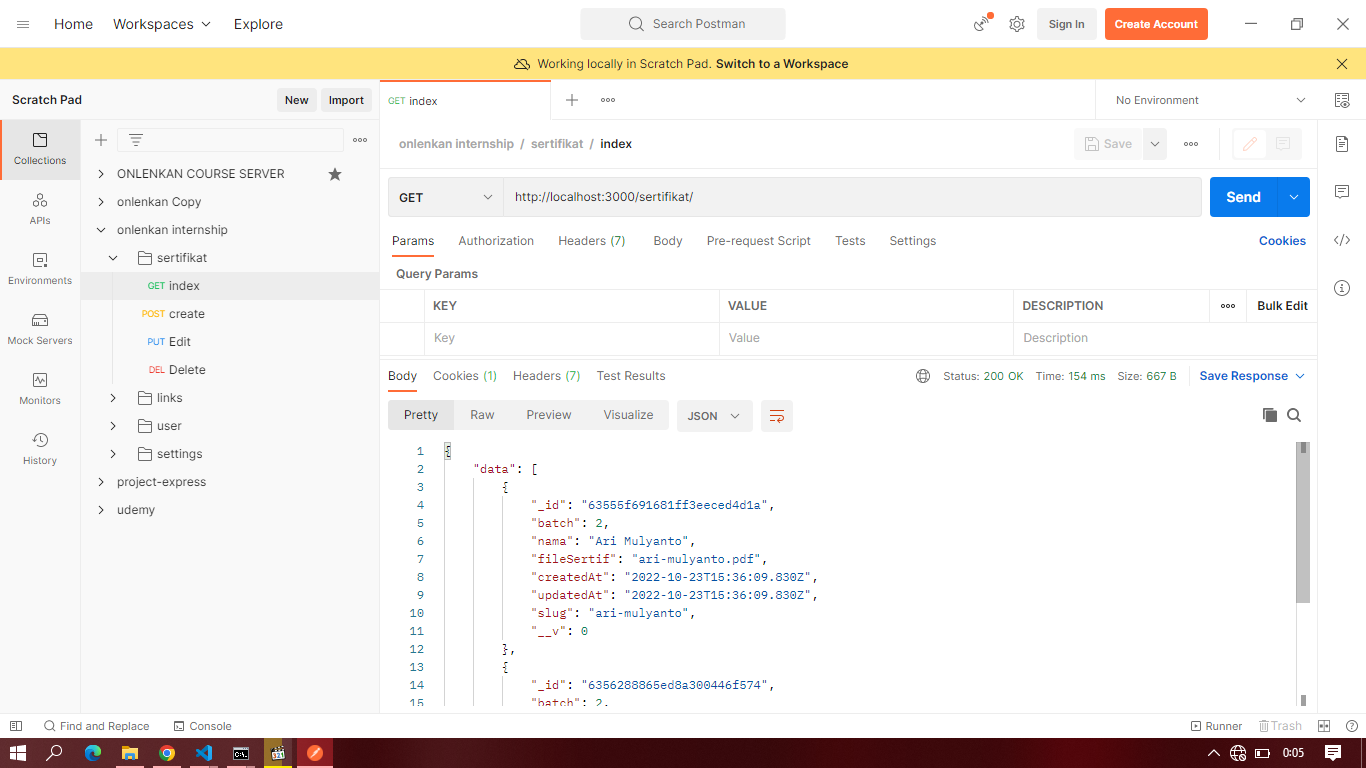Select the POST create request
The height and width of the screenshot is (768, 1366).
[x=230, y=314]
